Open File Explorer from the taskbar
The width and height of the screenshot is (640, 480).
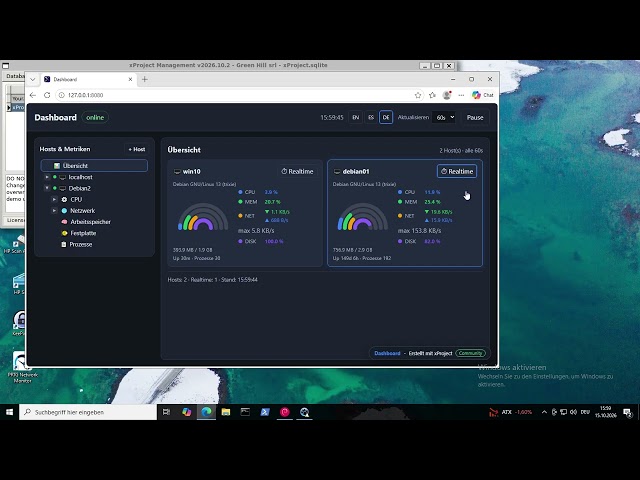click(226, 412)
